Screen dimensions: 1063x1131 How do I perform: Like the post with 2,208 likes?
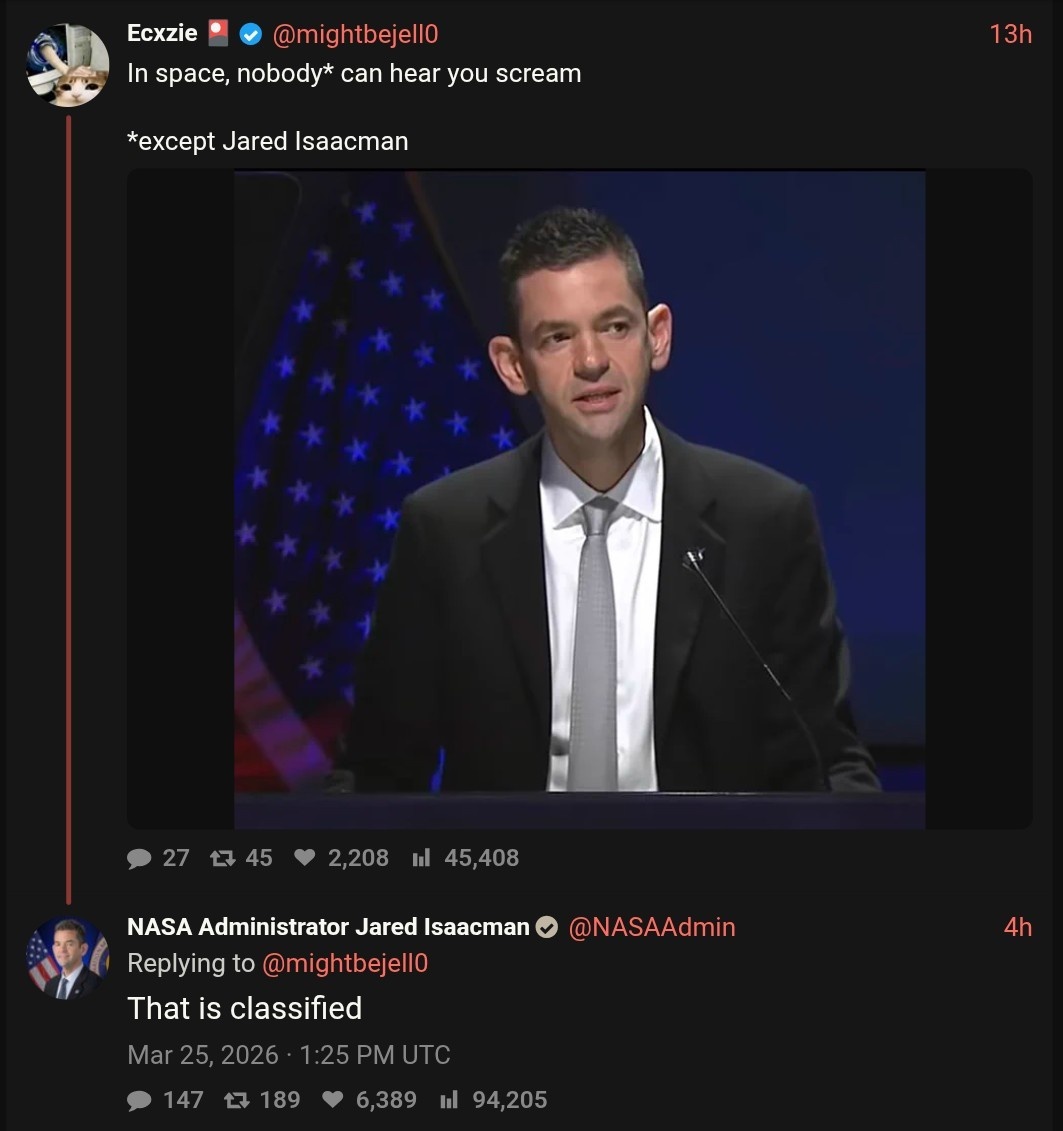click(304, 858)
